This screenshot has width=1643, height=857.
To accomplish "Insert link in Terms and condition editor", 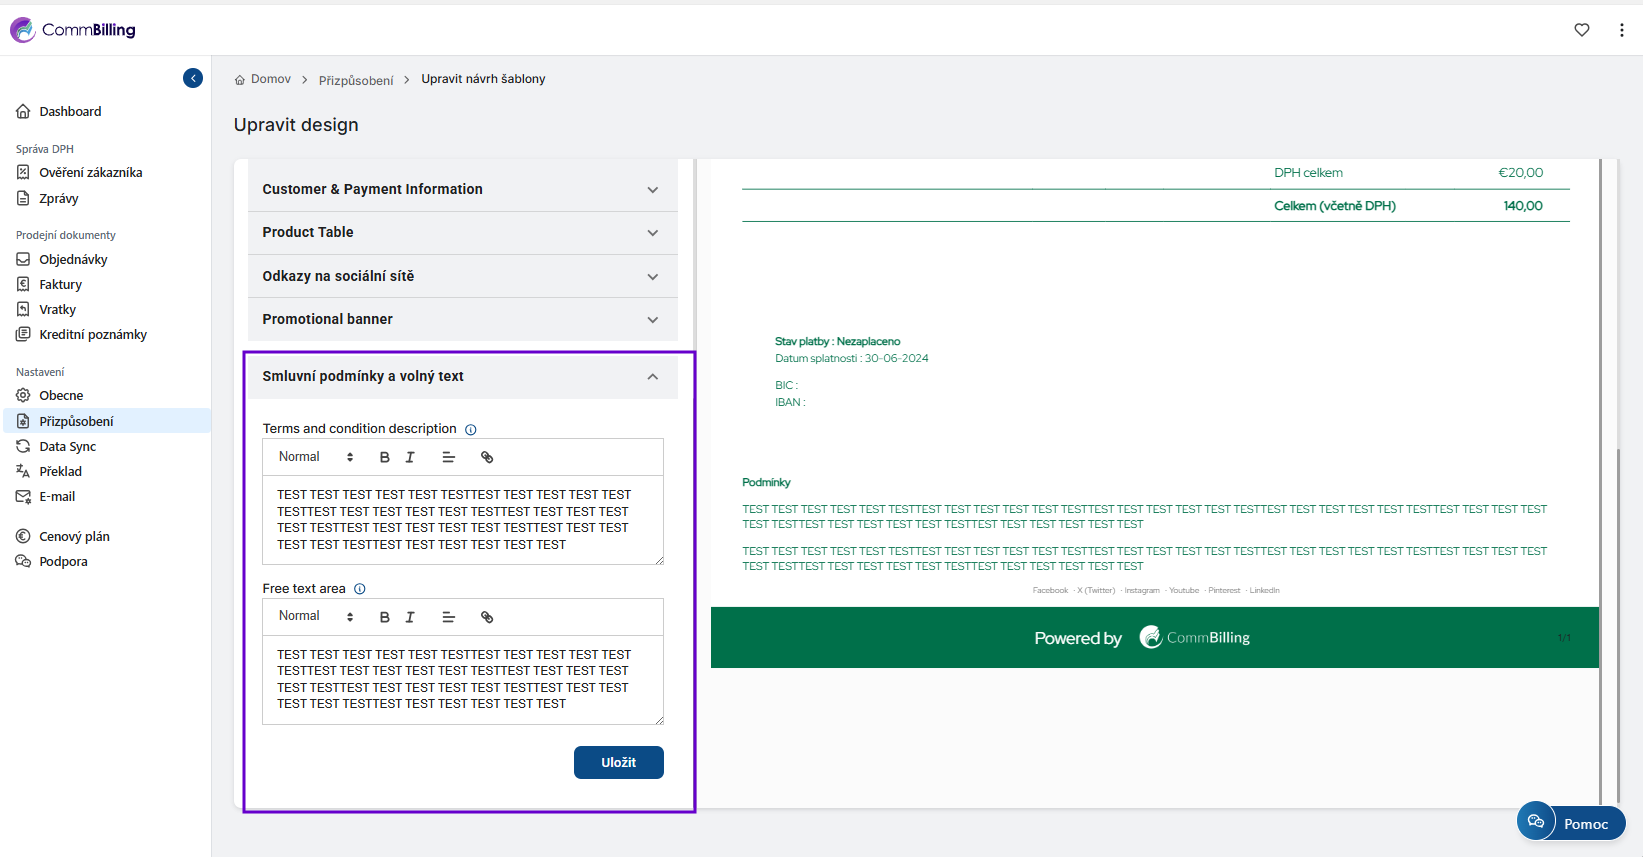I will tap(487, 457).
